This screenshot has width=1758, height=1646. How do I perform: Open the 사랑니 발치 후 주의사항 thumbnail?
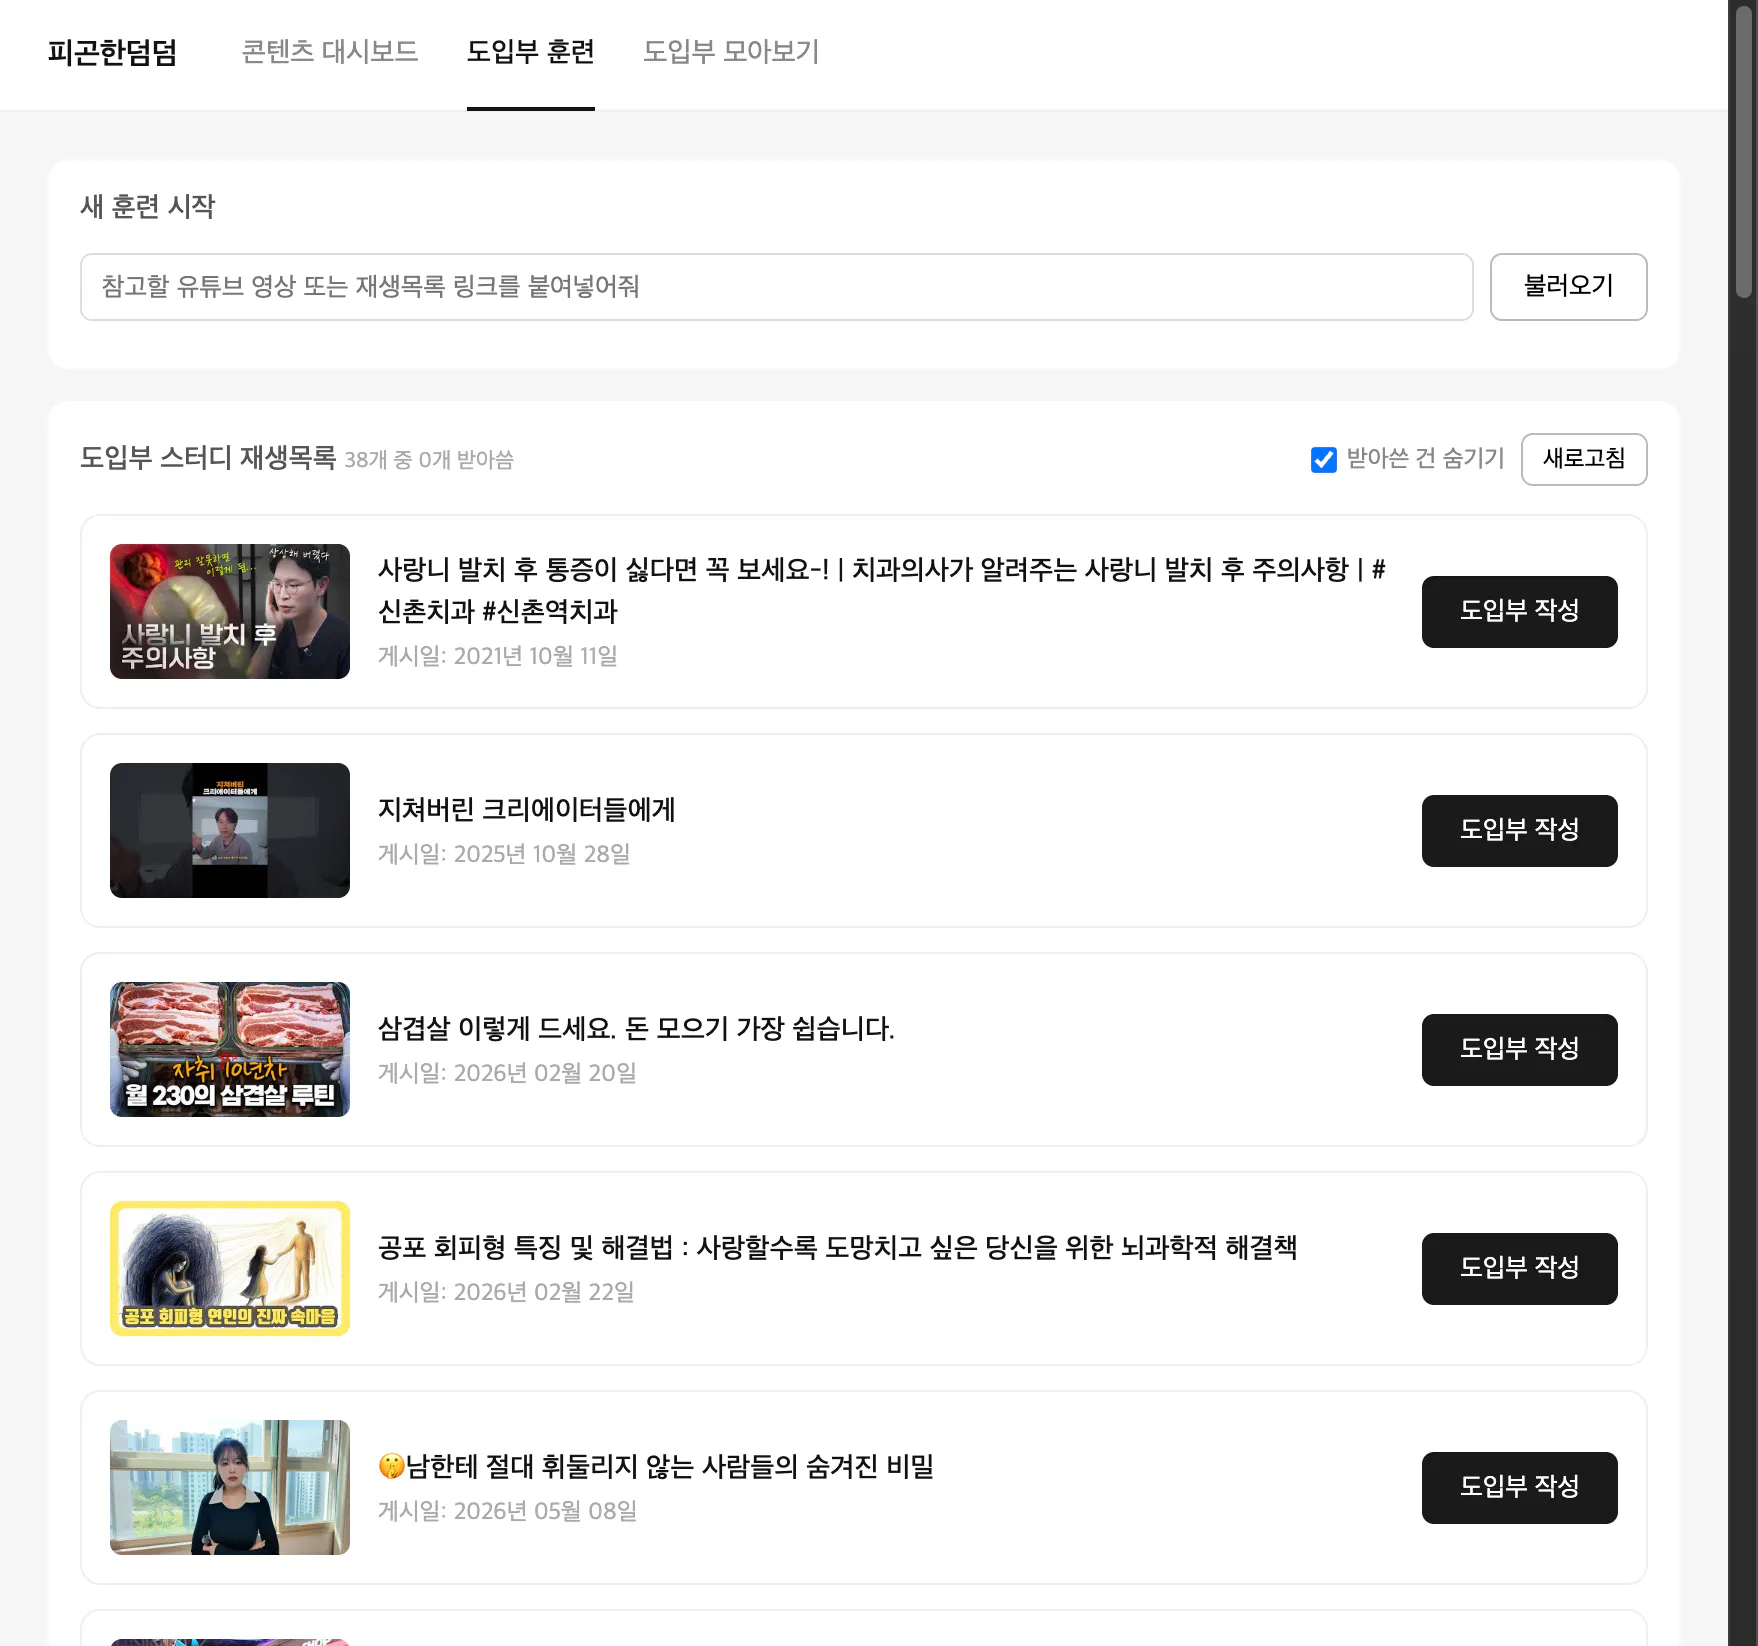pos(230,611)
